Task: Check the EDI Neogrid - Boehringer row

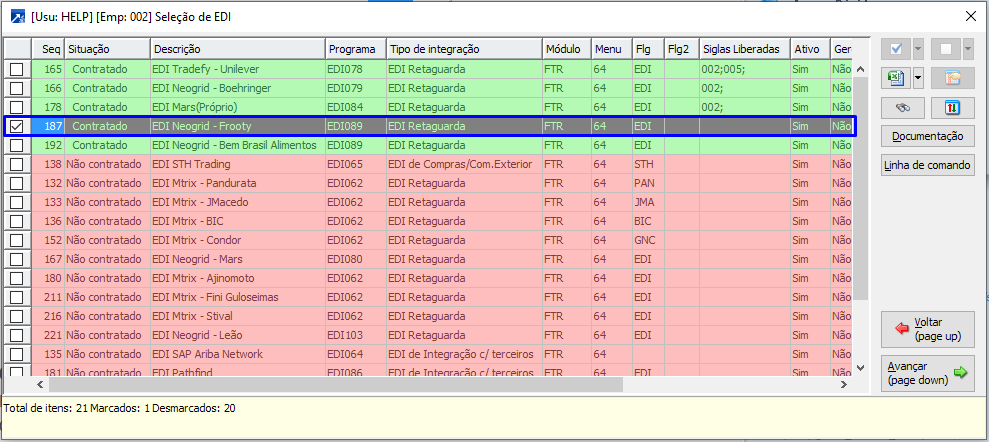Action: [17, 88]
